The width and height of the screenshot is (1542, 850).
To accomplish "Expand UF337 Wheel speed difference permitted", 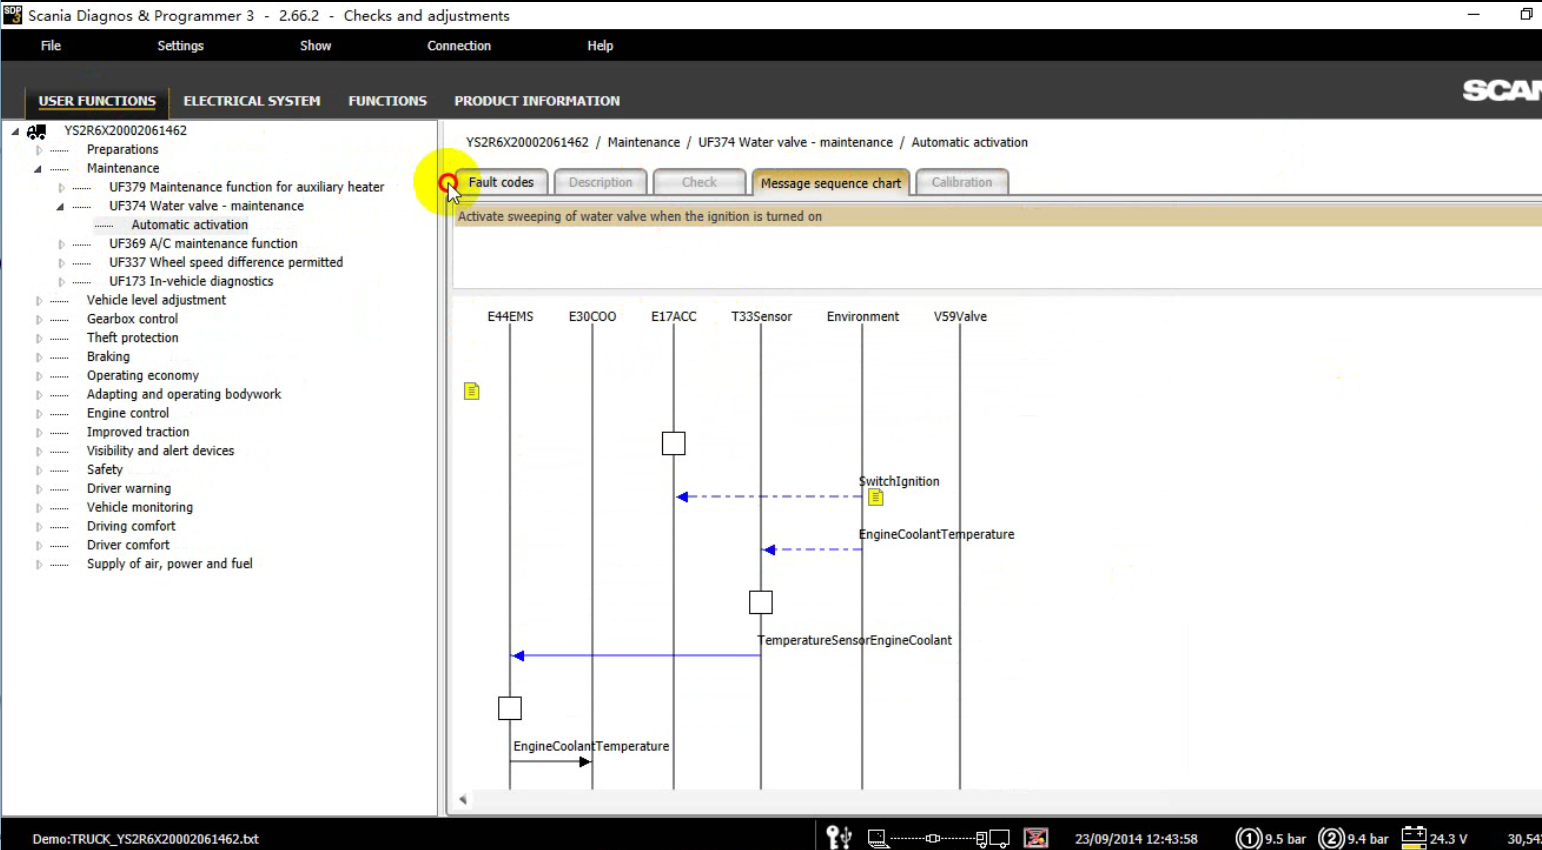I will [61, 263].
